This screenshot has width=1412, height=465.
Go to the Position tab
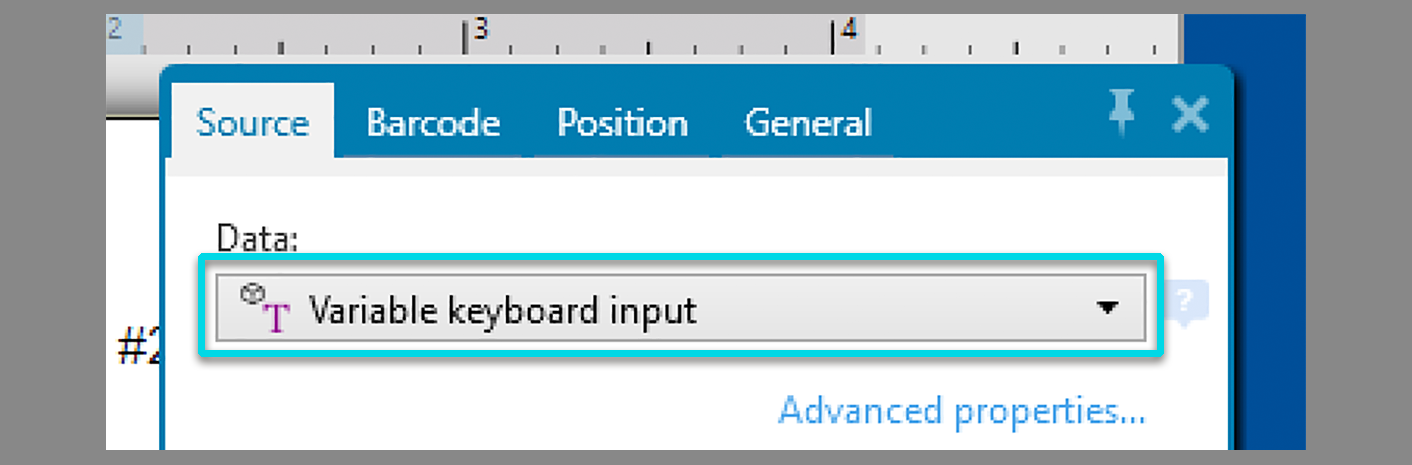(x=622, y=123)
